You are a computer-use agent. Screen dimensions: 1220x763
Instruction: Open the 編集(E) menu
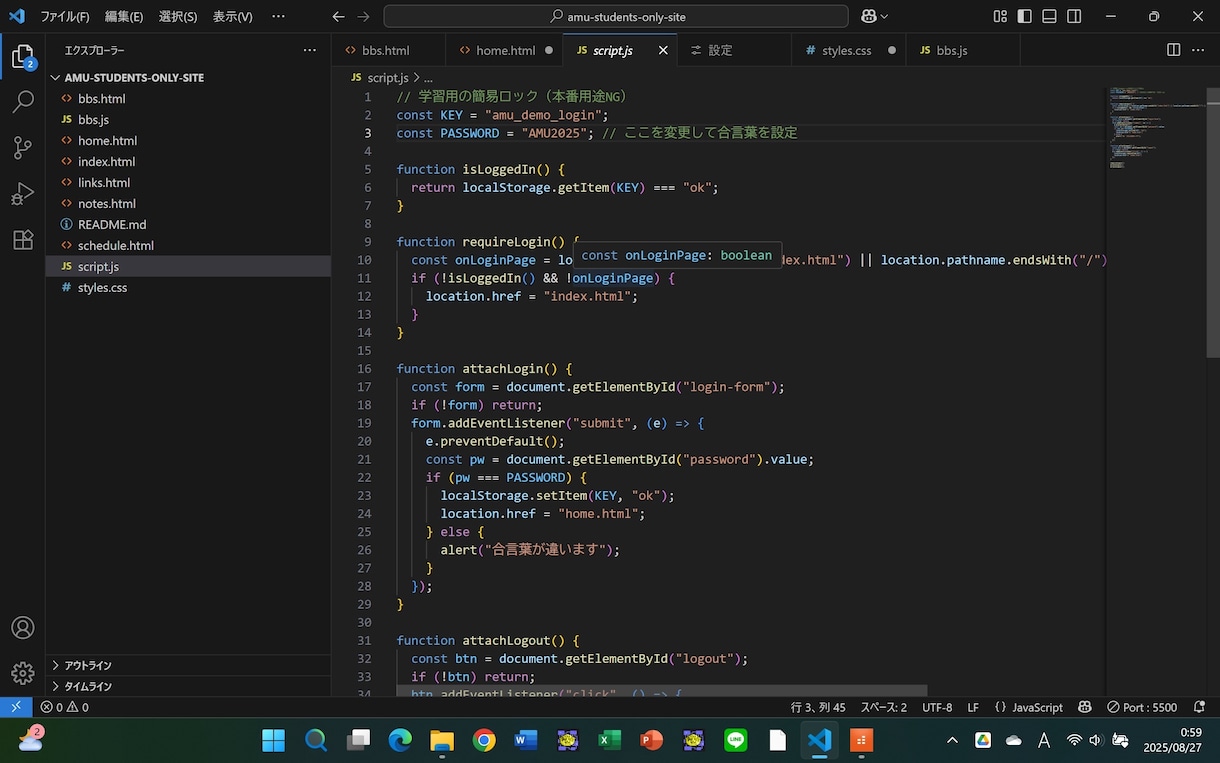point(124,17)
